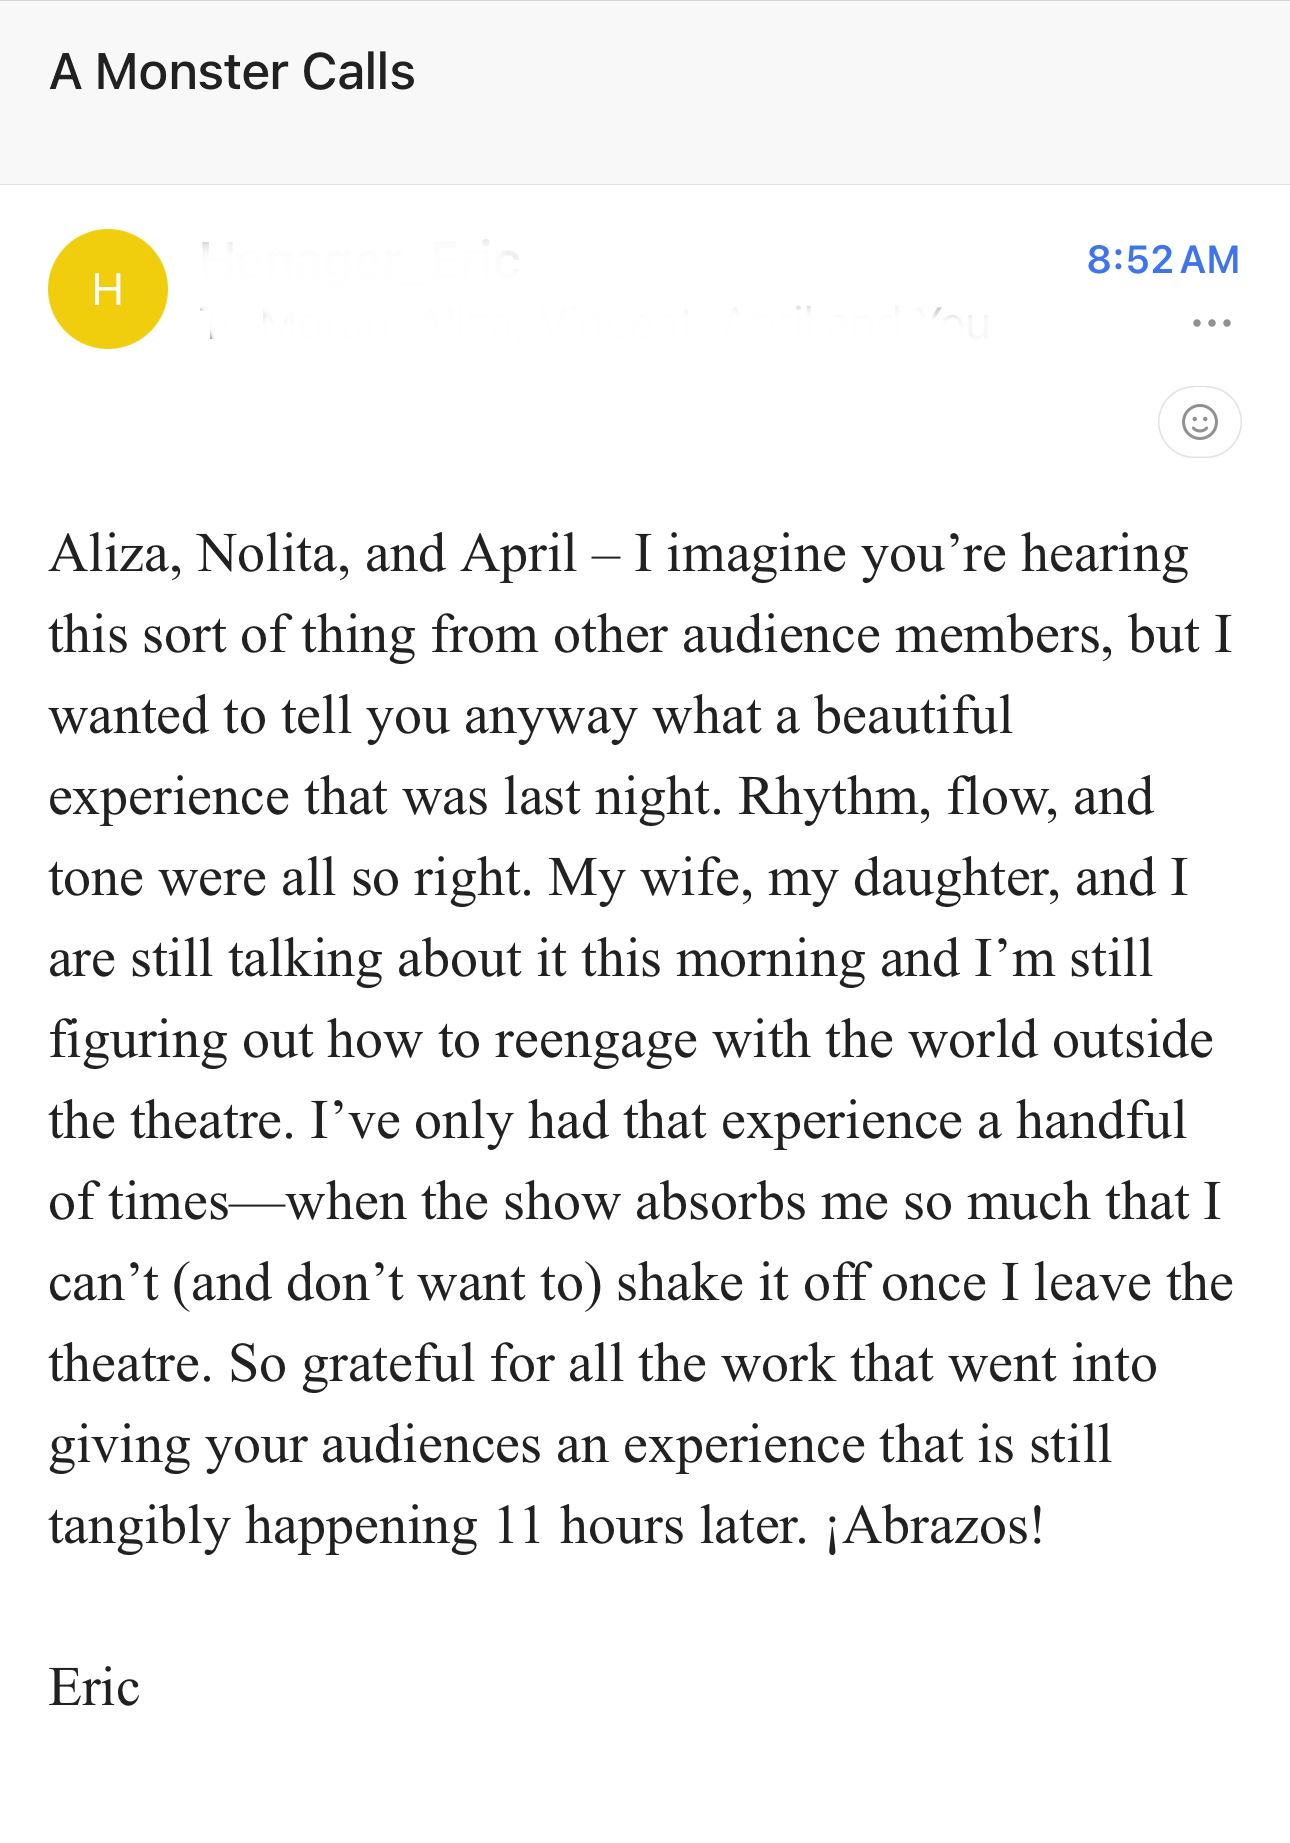The width and height of the screenshot is (1290, 1843).
Task: Tap the words 'Rhythm, flow, and'
Action: coord(946,797)
